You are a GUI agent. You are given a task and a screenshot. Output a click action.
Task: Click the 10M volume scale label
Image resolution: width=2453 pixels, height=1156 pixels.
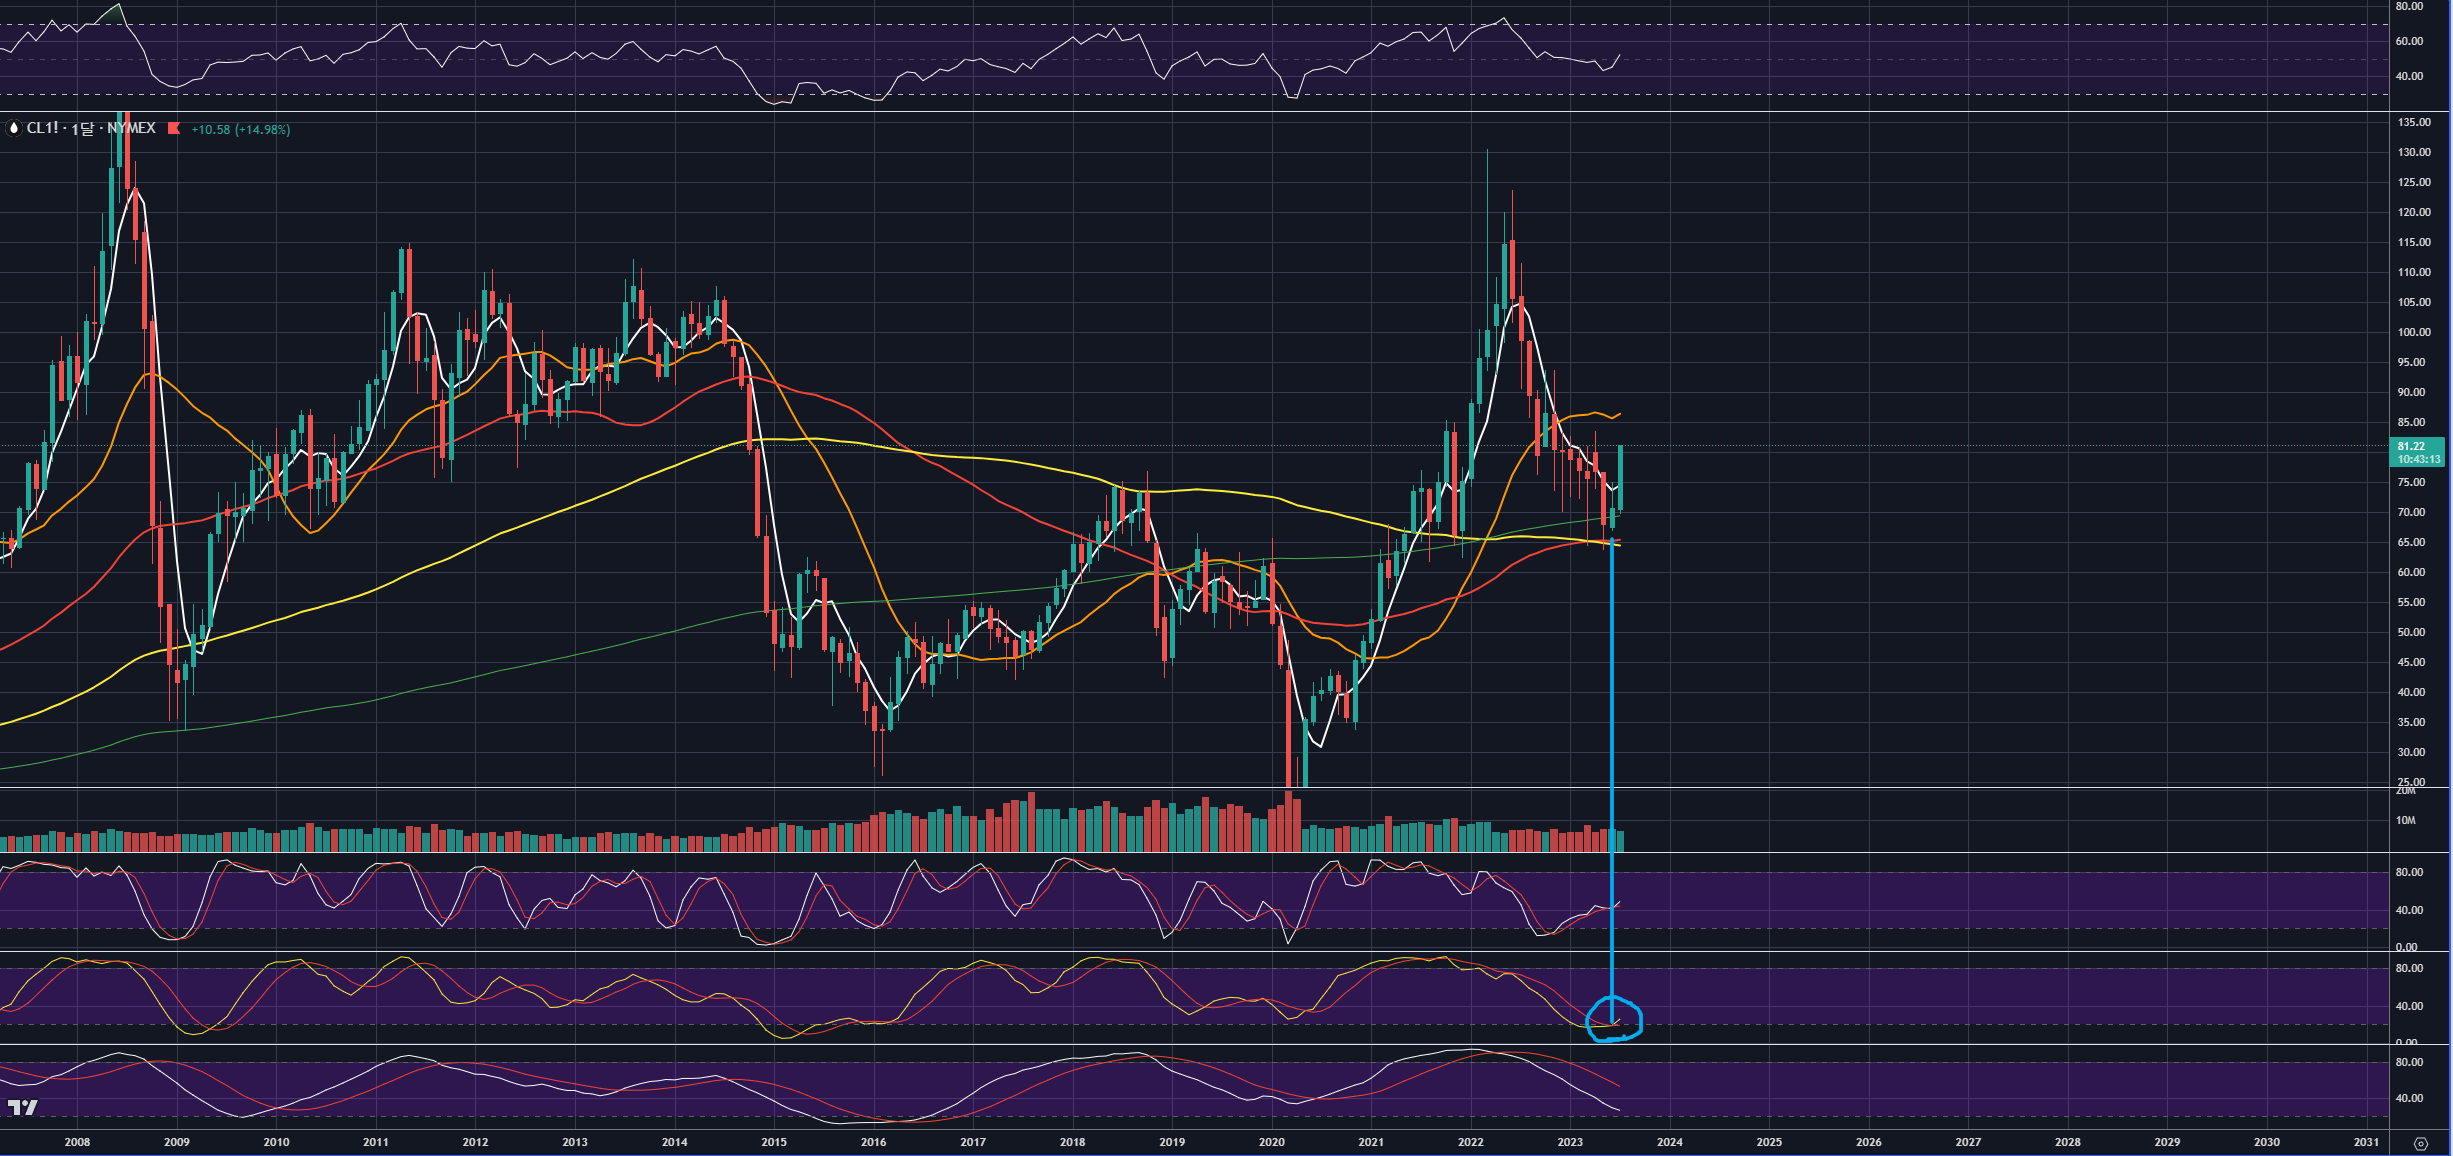pyautogui.click(x=2405, y=820)
